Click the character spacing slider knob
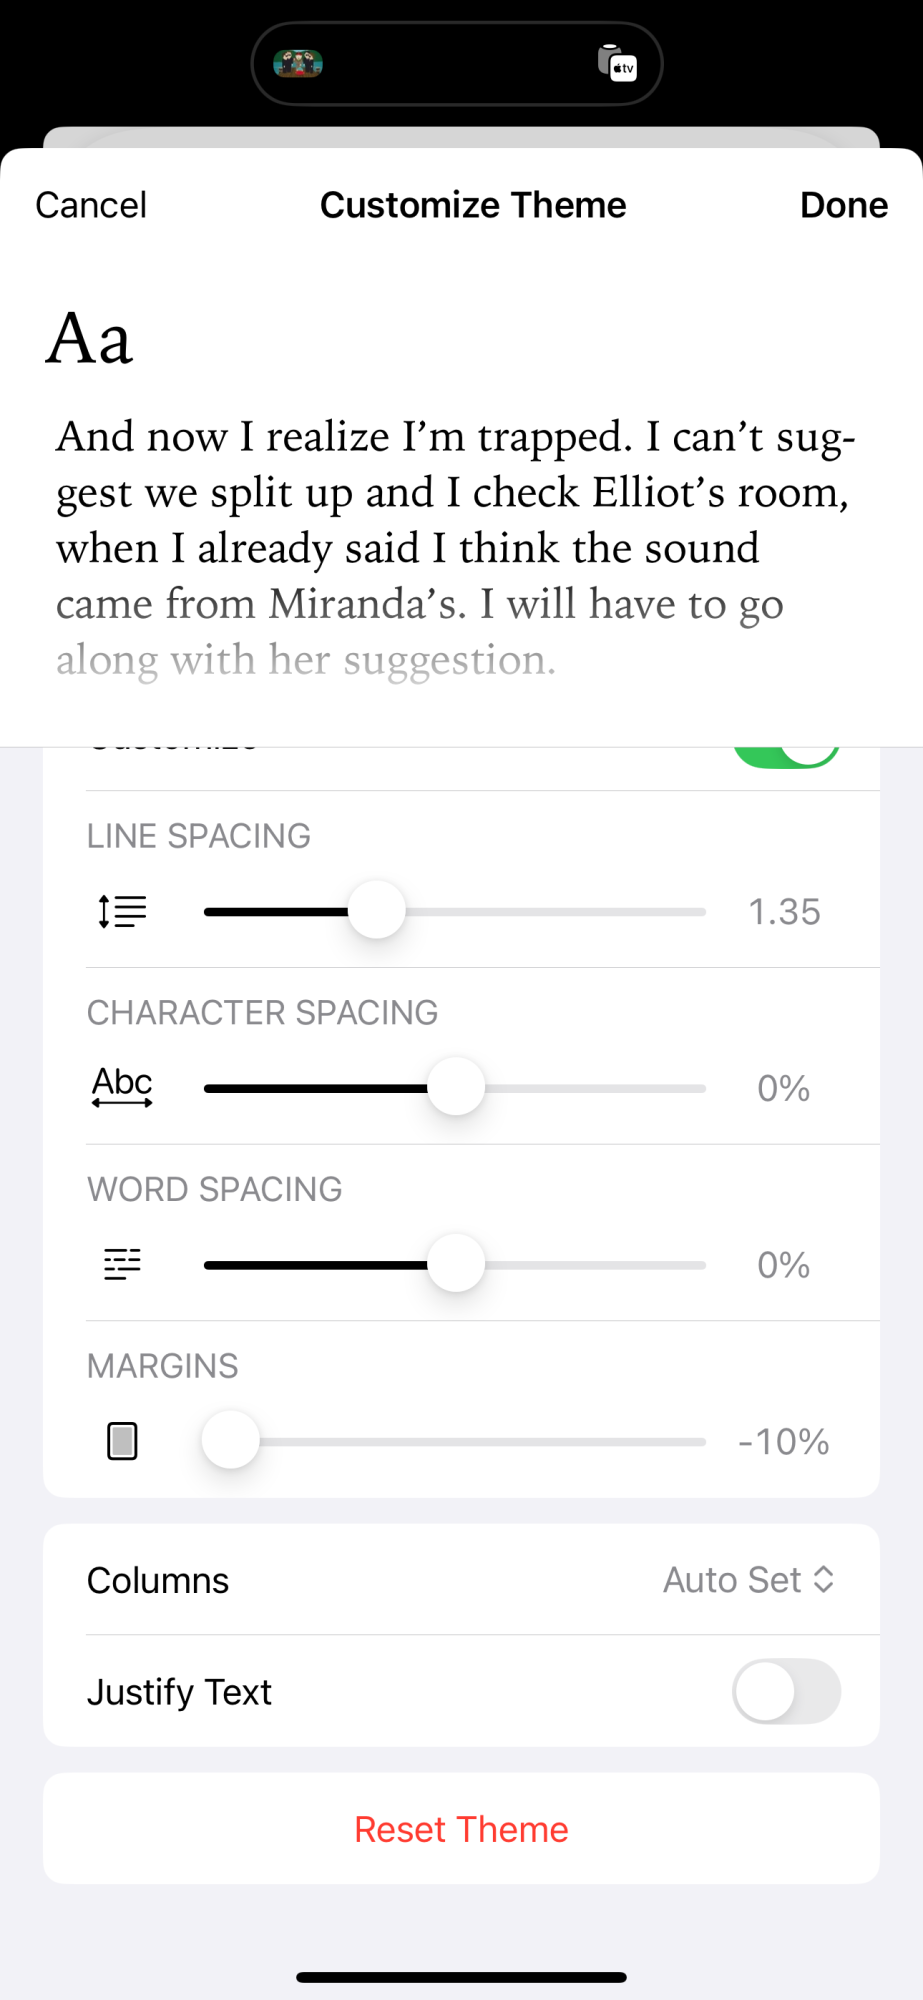The image size is (923, 2000). coord(456,1087)
